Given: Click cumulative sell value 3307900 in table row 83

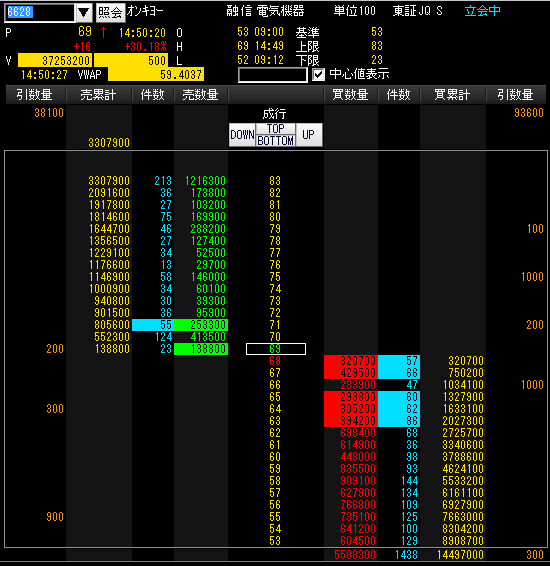Looking at the screenshot, I should (109, 181).
